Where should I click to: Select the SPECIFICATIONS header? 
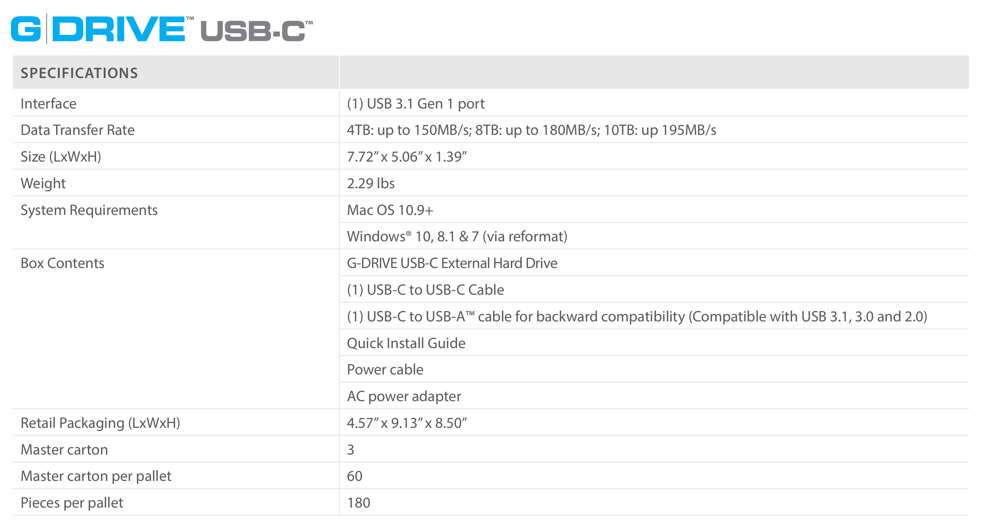click(79, 73)
